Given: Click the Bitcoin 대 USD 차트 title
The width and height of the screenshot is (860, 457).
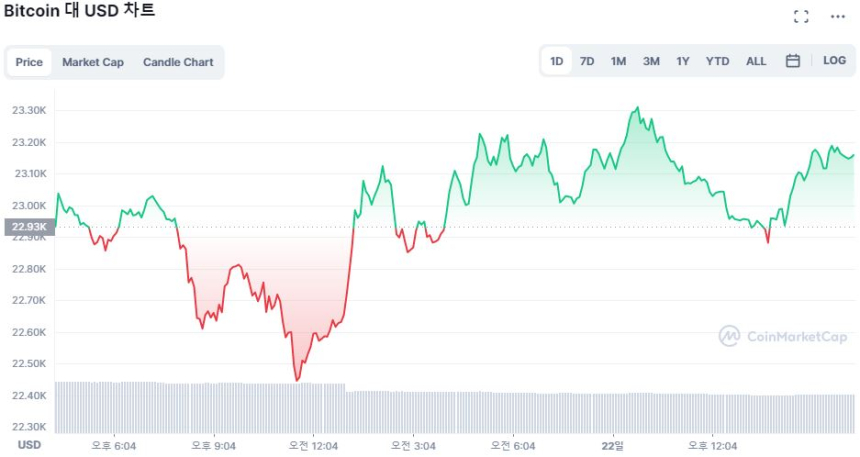Looking at the screenshot, I should 79,11.
